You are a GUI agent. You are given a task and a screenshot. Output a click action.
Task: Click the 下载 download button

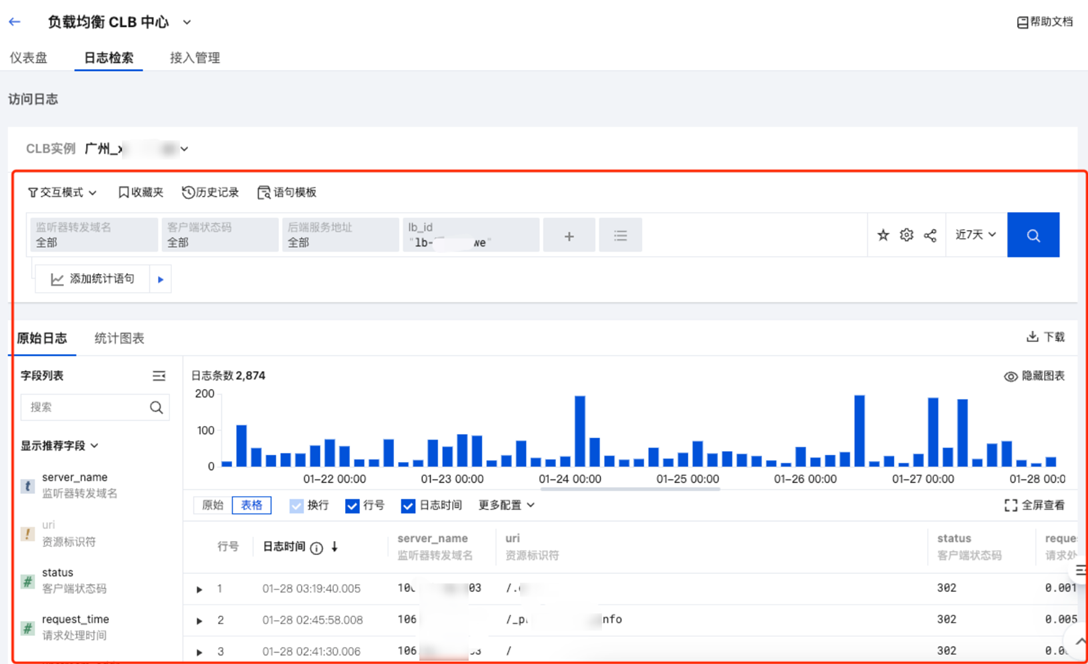(1045, 337)
